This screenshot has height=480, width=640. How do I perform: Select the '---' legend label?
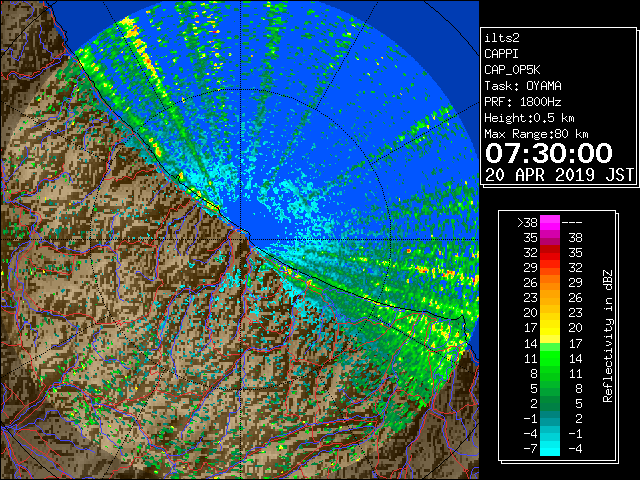coord(572,223)
